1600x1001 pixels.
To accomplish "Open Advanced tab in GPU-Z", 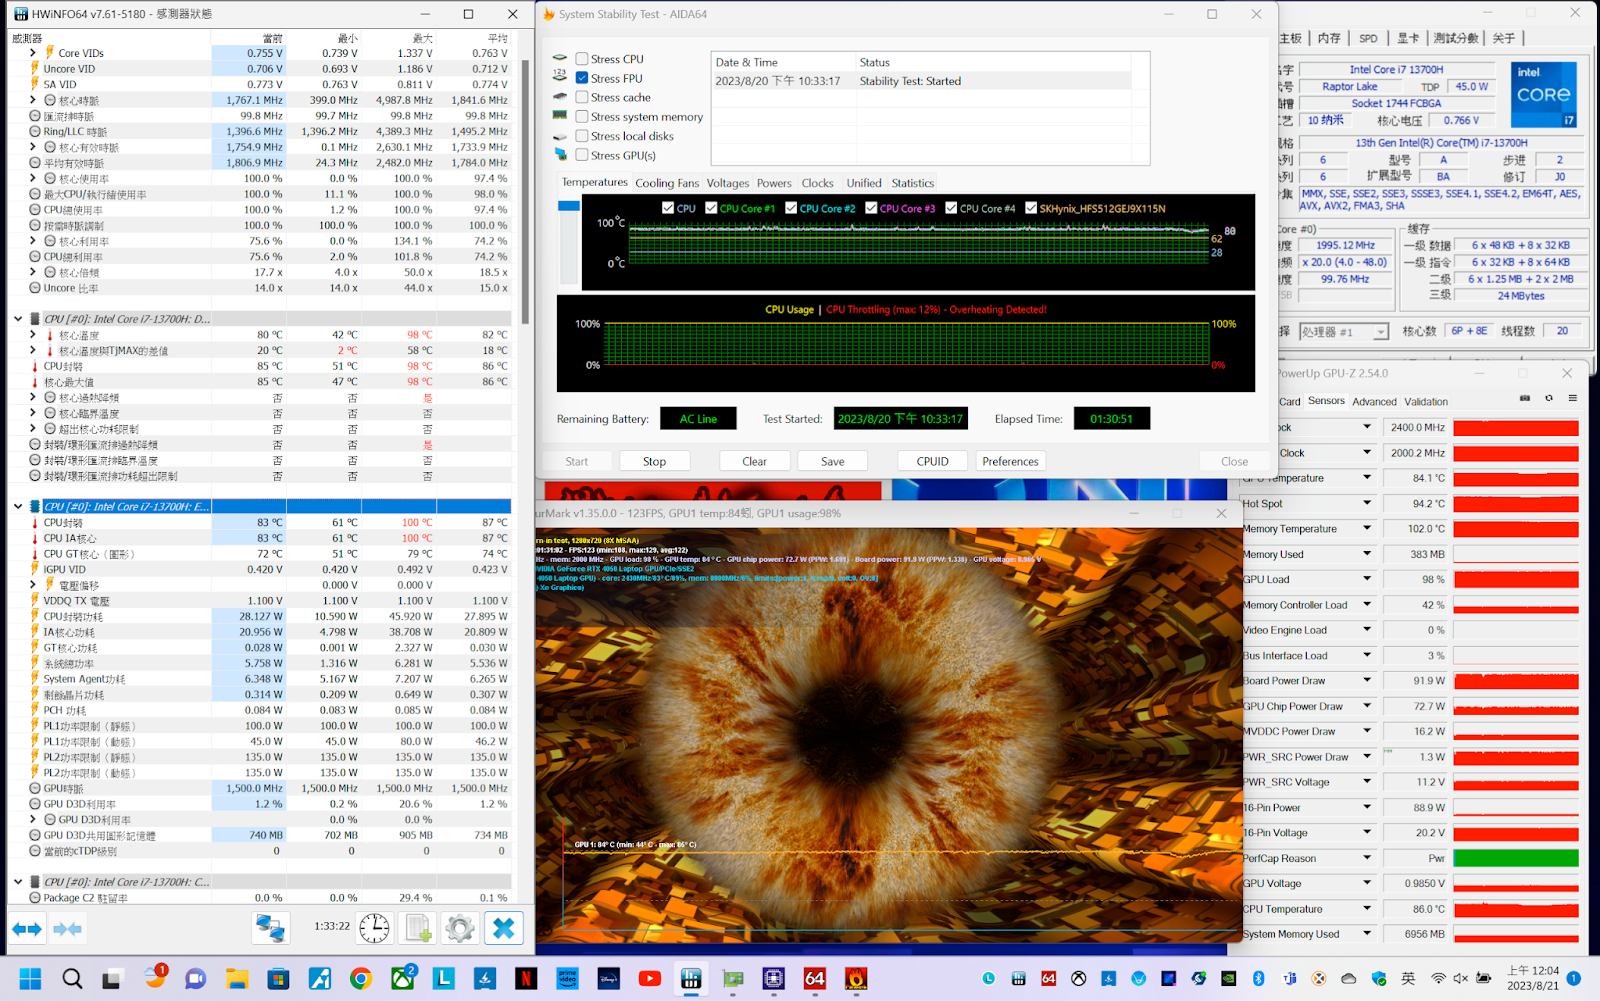I will click(x=1375, y=402).
